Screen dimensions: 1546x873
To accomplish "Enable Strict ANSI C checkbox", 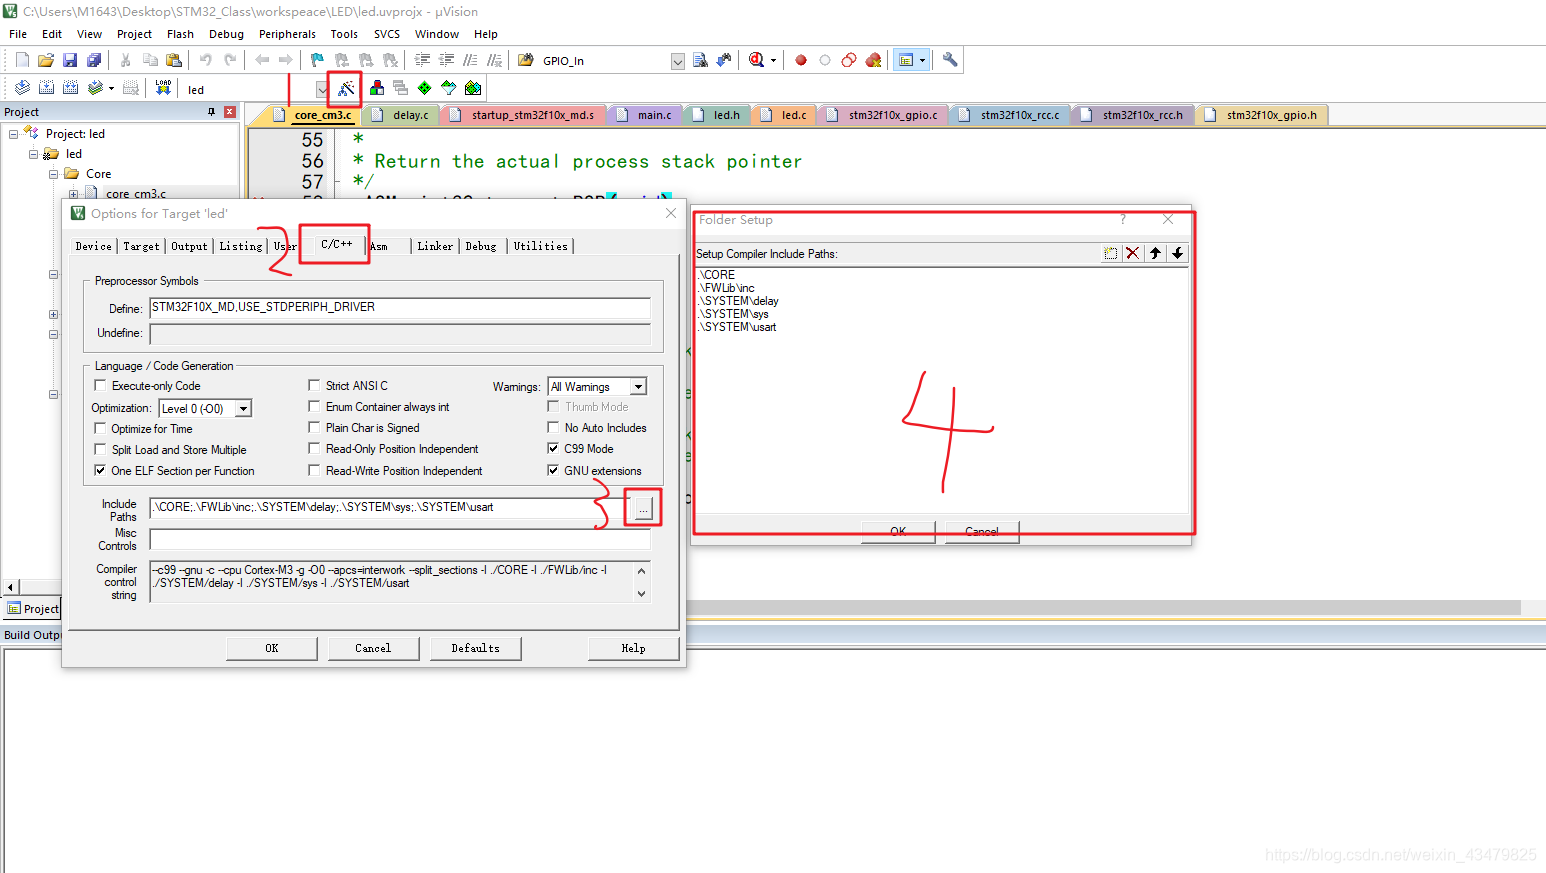I will (x=314, y=385).
